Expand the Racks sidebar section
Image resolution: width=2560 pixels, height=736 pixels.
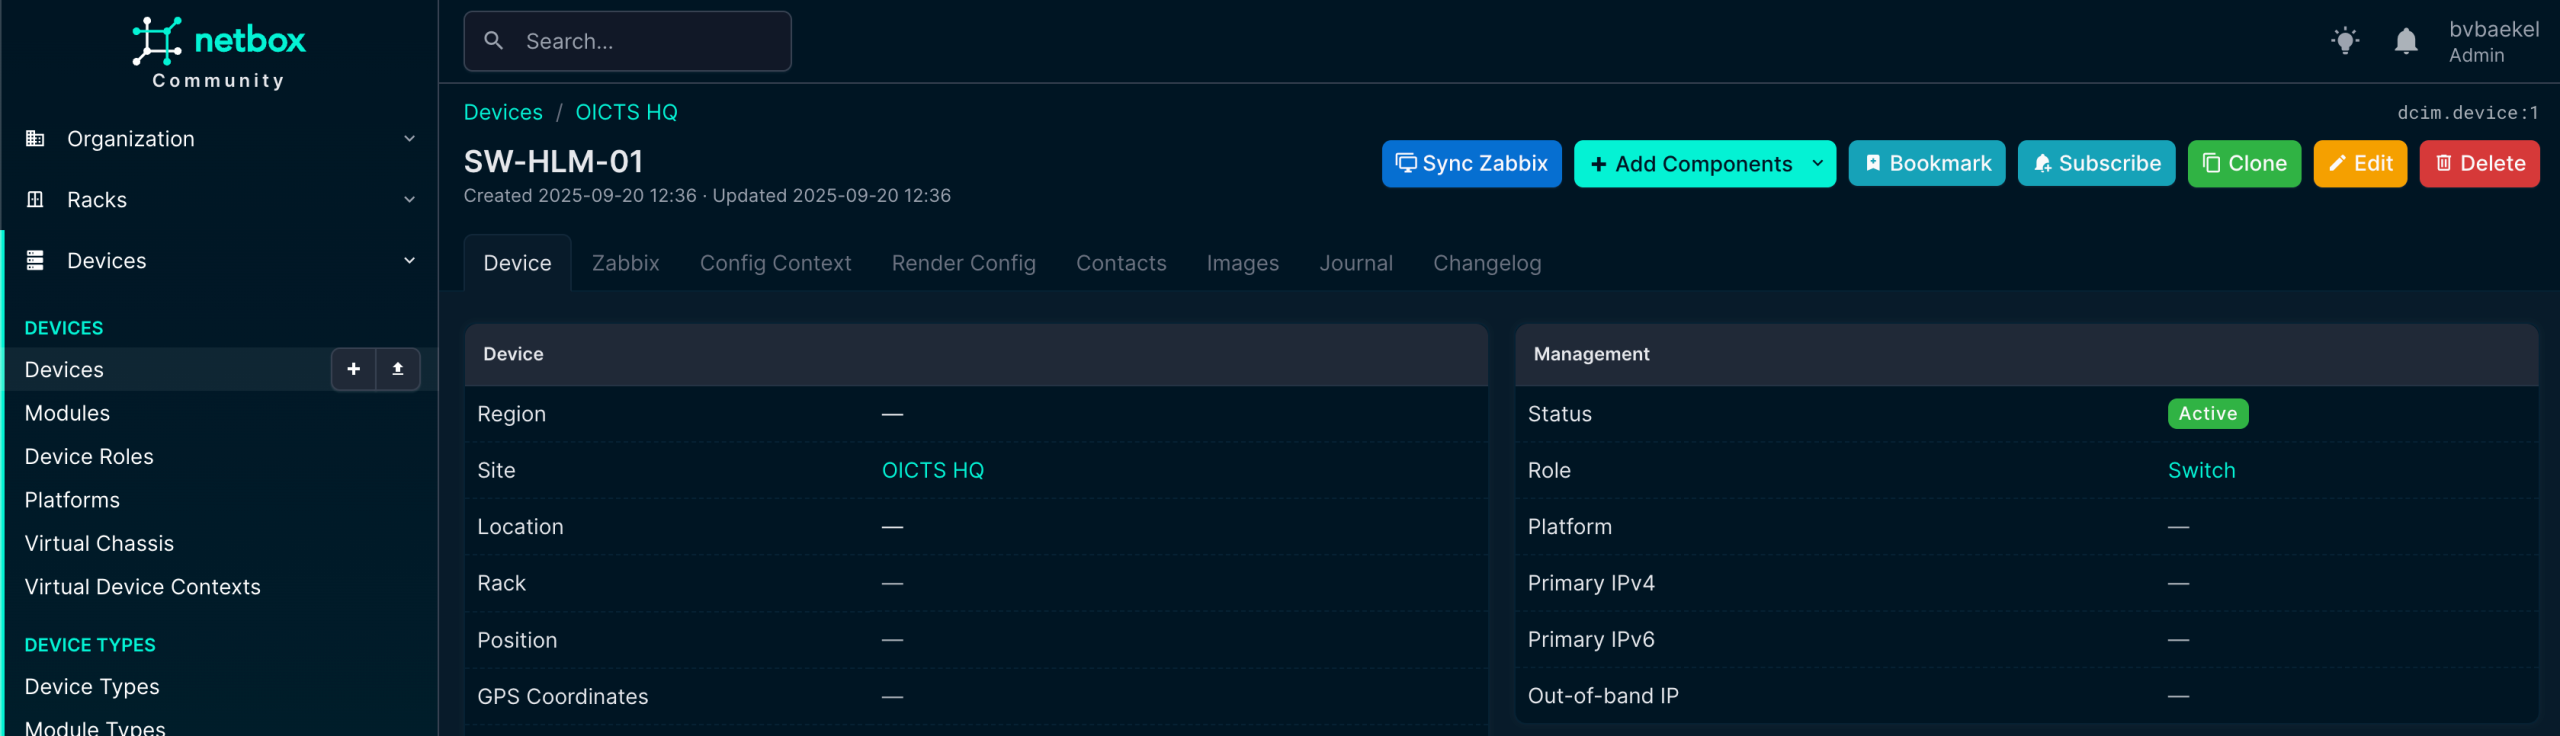(220, 200)
